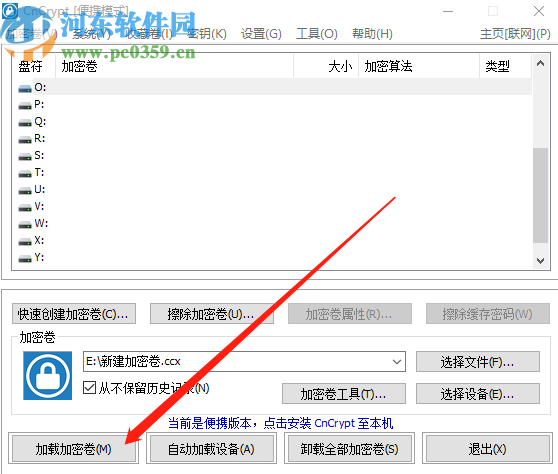Image resolution: width=558 pixels, height=474 pixels.
Task: Select the R: drive letter text
Action: [x=40, y=138]
